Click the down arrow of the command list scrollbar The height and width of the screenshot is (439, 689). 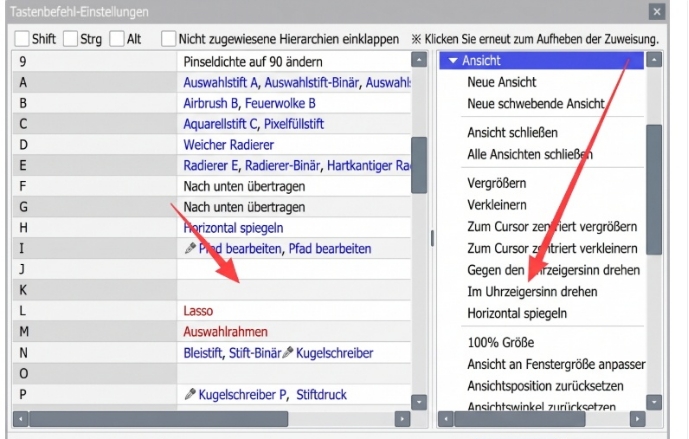[655, 401]
